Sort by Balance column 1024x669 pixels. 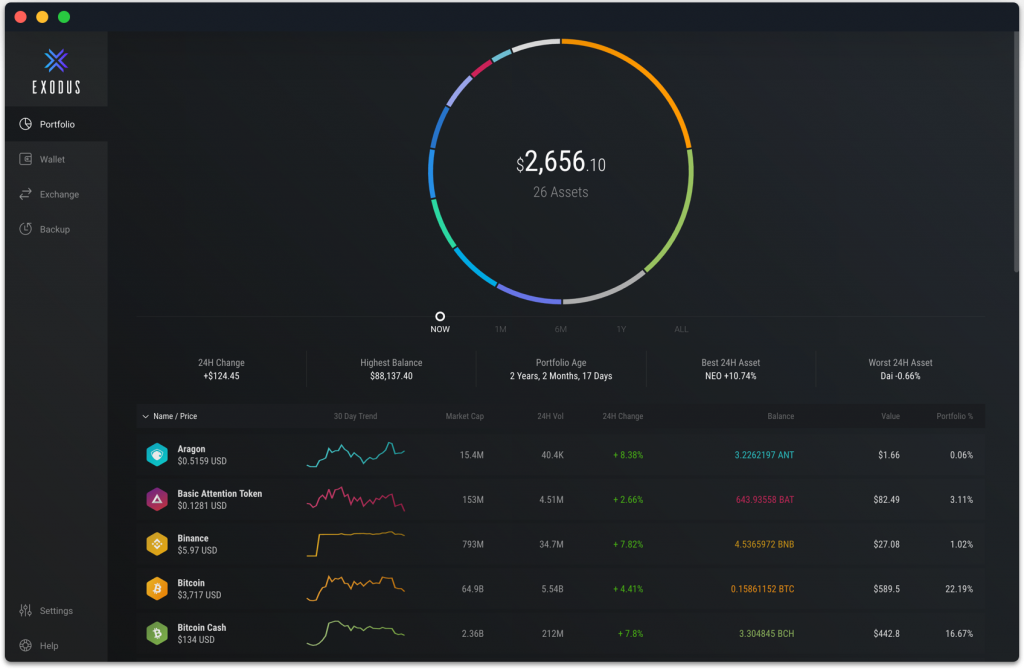(x=780, y=416)
